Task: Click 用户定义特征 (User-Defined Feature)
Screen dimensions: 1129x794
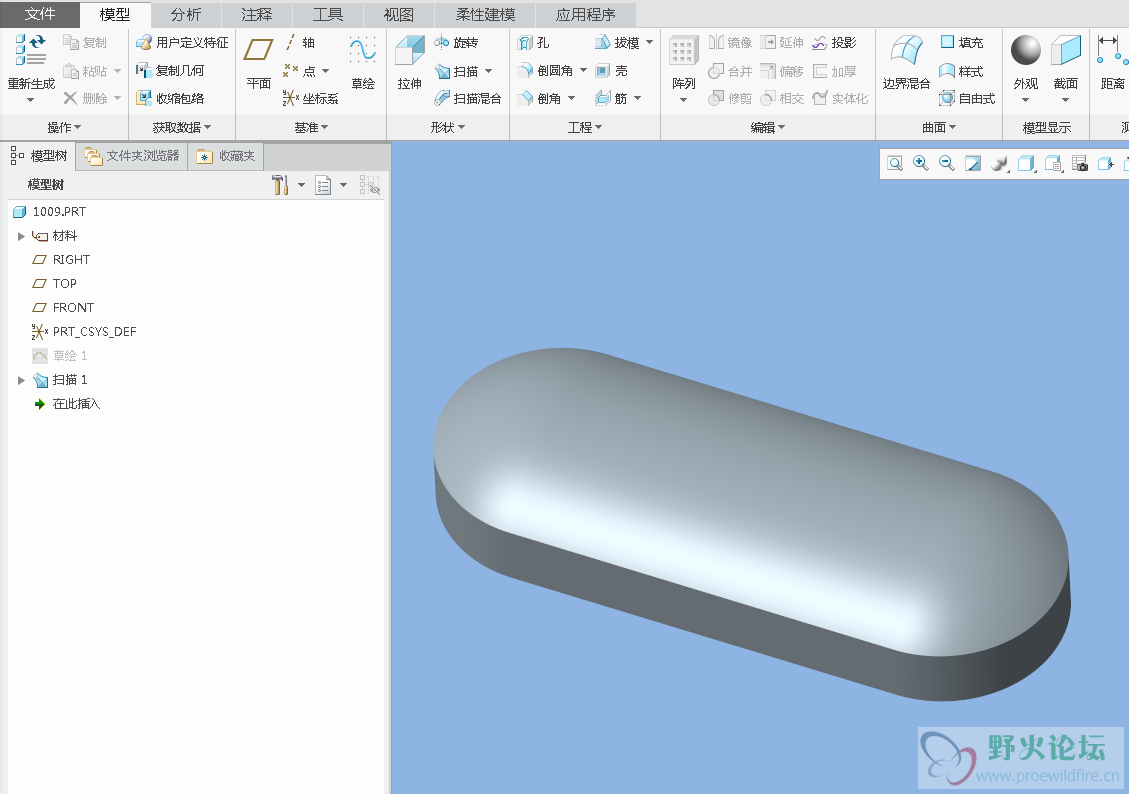Action: pyautogui.click(x=182, y=42)
